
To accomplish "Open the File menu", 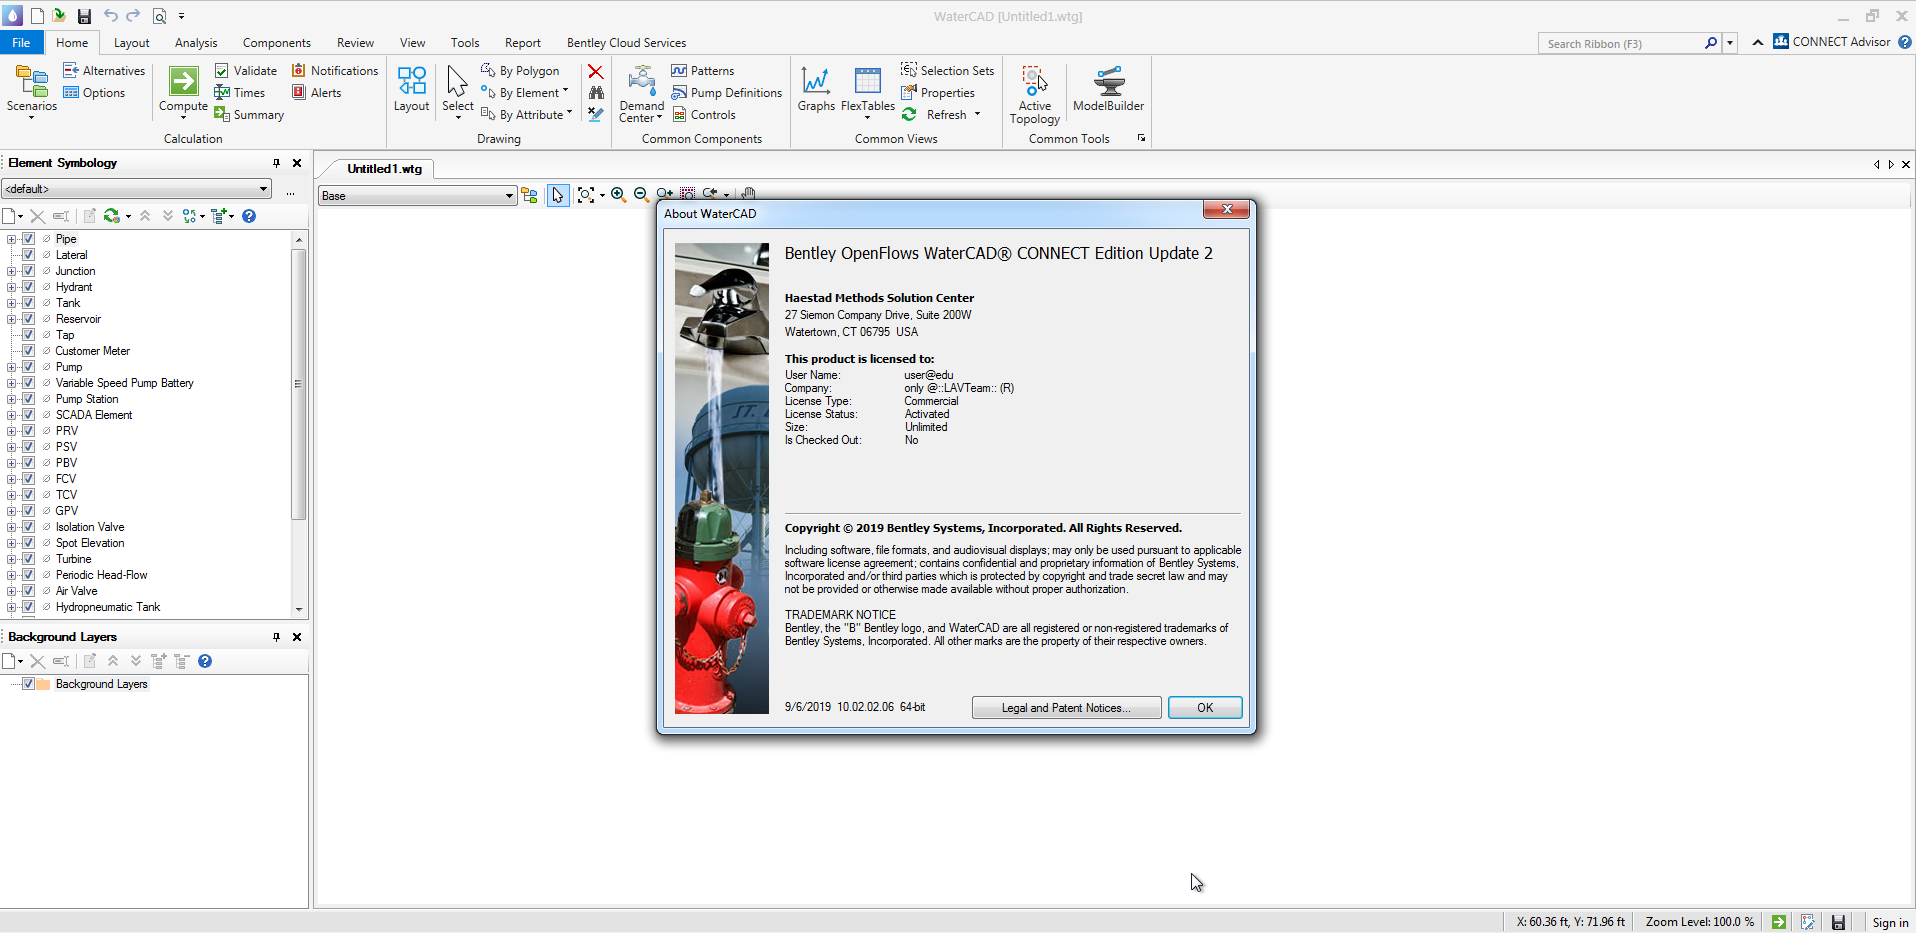I will click(x=21, y=43).
